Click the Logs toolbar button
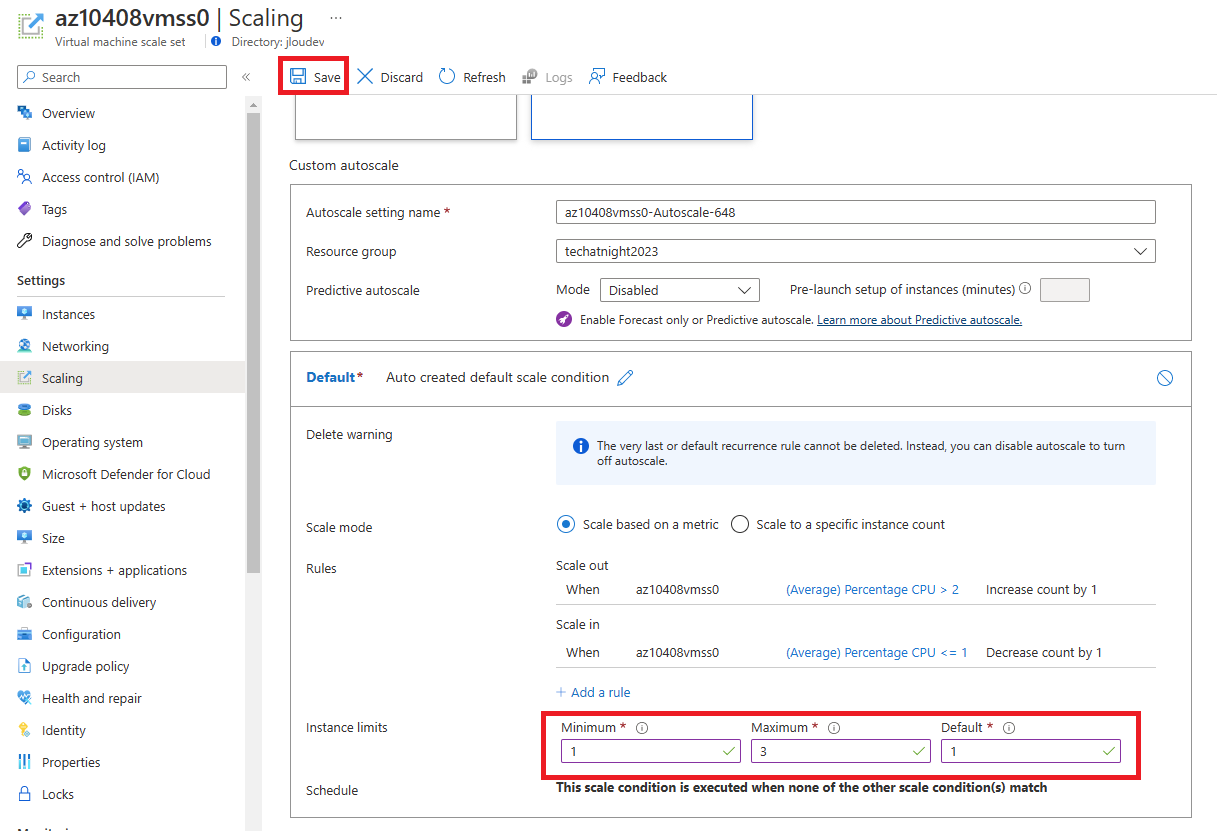The image size is (1217, 831). click(x=547, y=77)
